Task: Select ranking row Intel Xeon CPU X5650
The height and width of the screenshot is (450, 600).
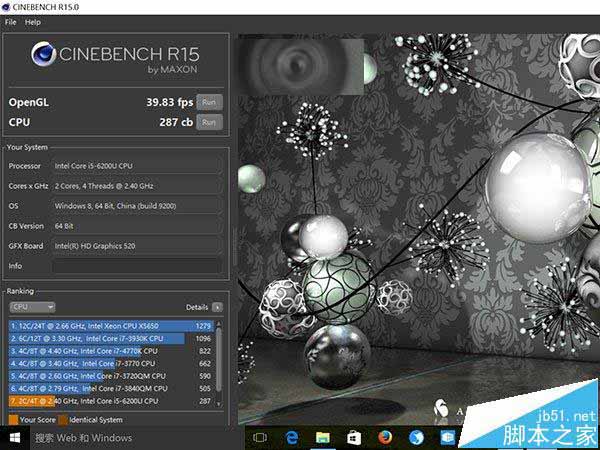Action: pyautogui.click(x=111, y=326)
